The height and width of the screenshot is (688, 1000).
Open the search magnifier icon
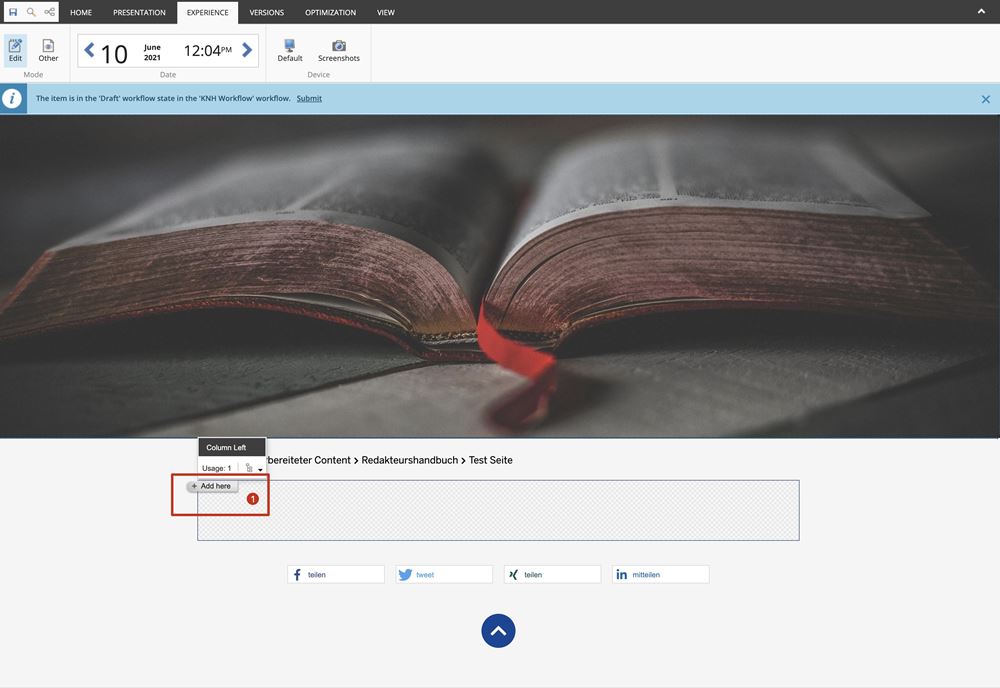(x=31, y=12)
